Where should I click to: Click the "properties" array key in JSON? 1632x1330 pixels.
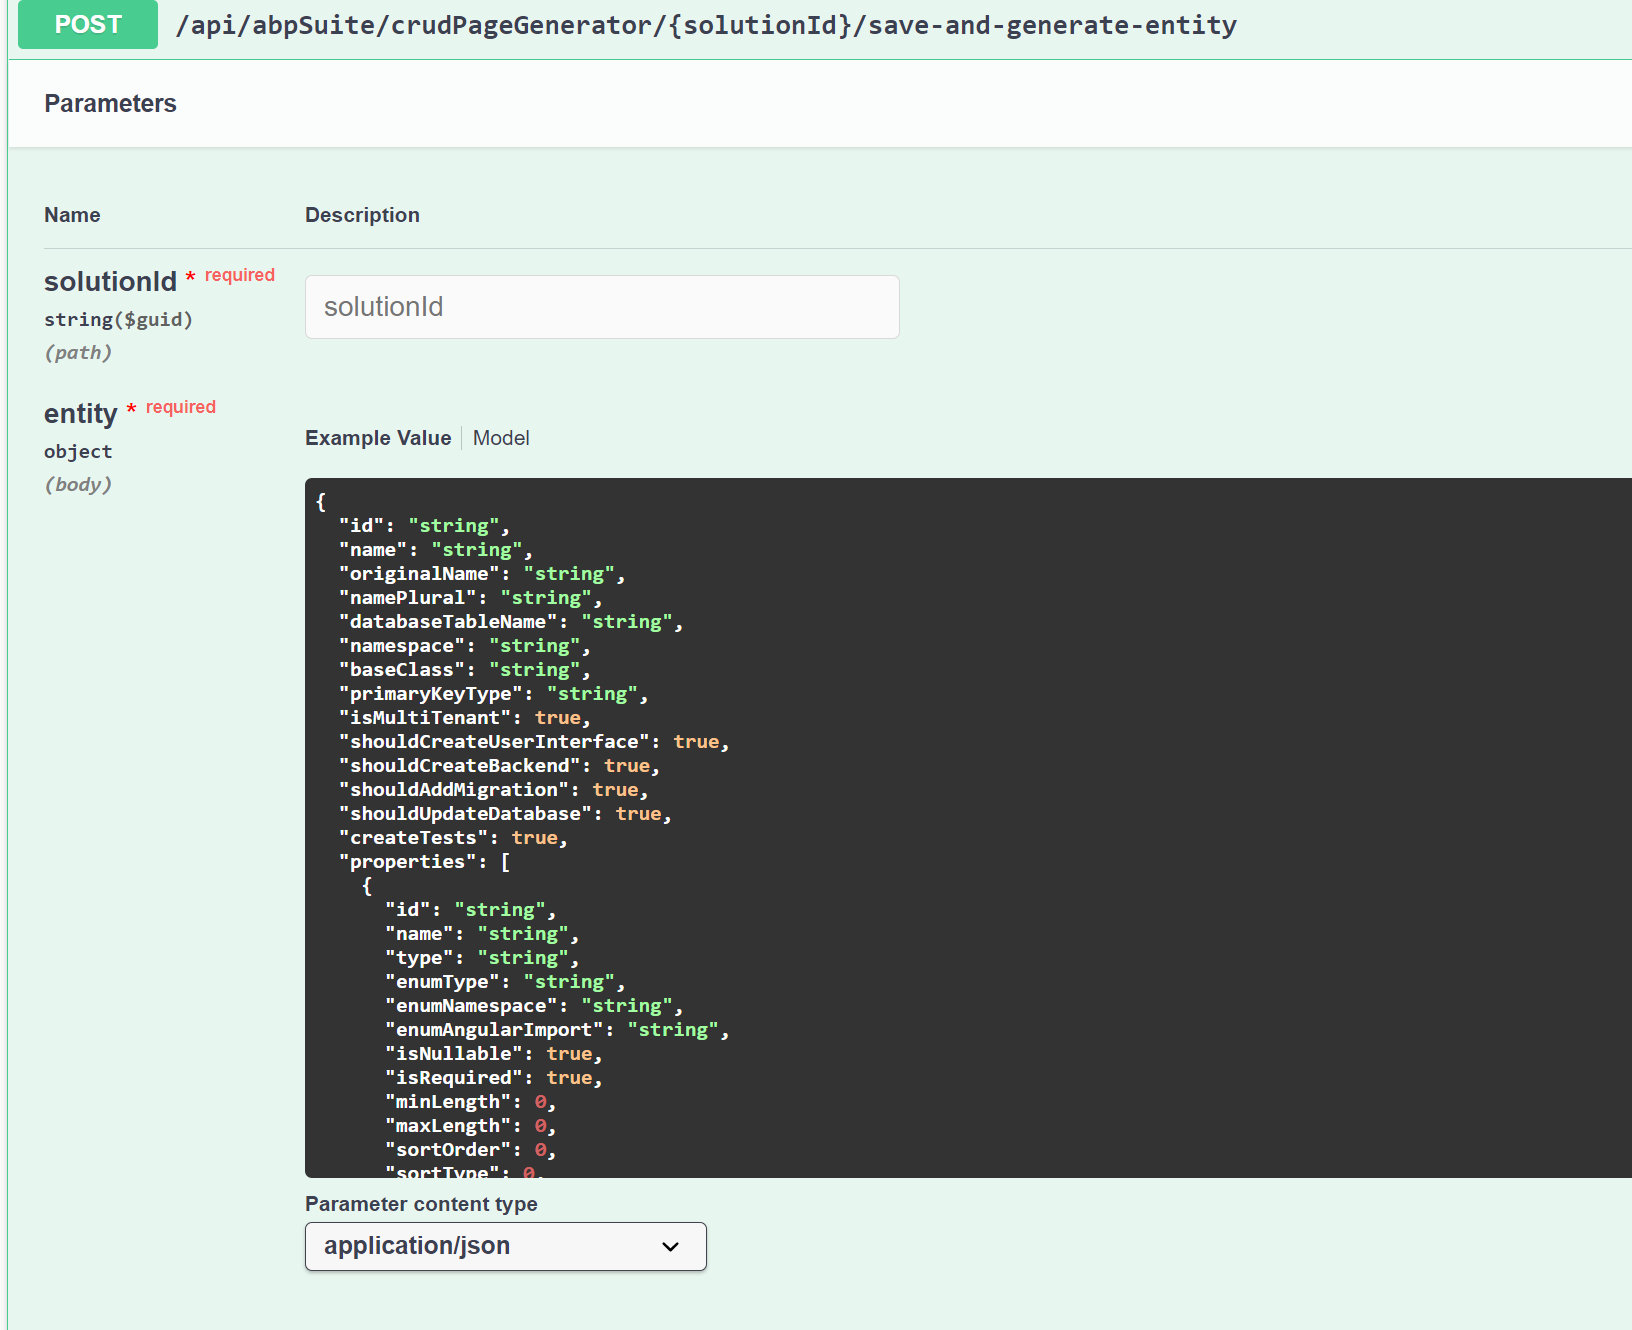pyautogui.click(x=407, y=862)
